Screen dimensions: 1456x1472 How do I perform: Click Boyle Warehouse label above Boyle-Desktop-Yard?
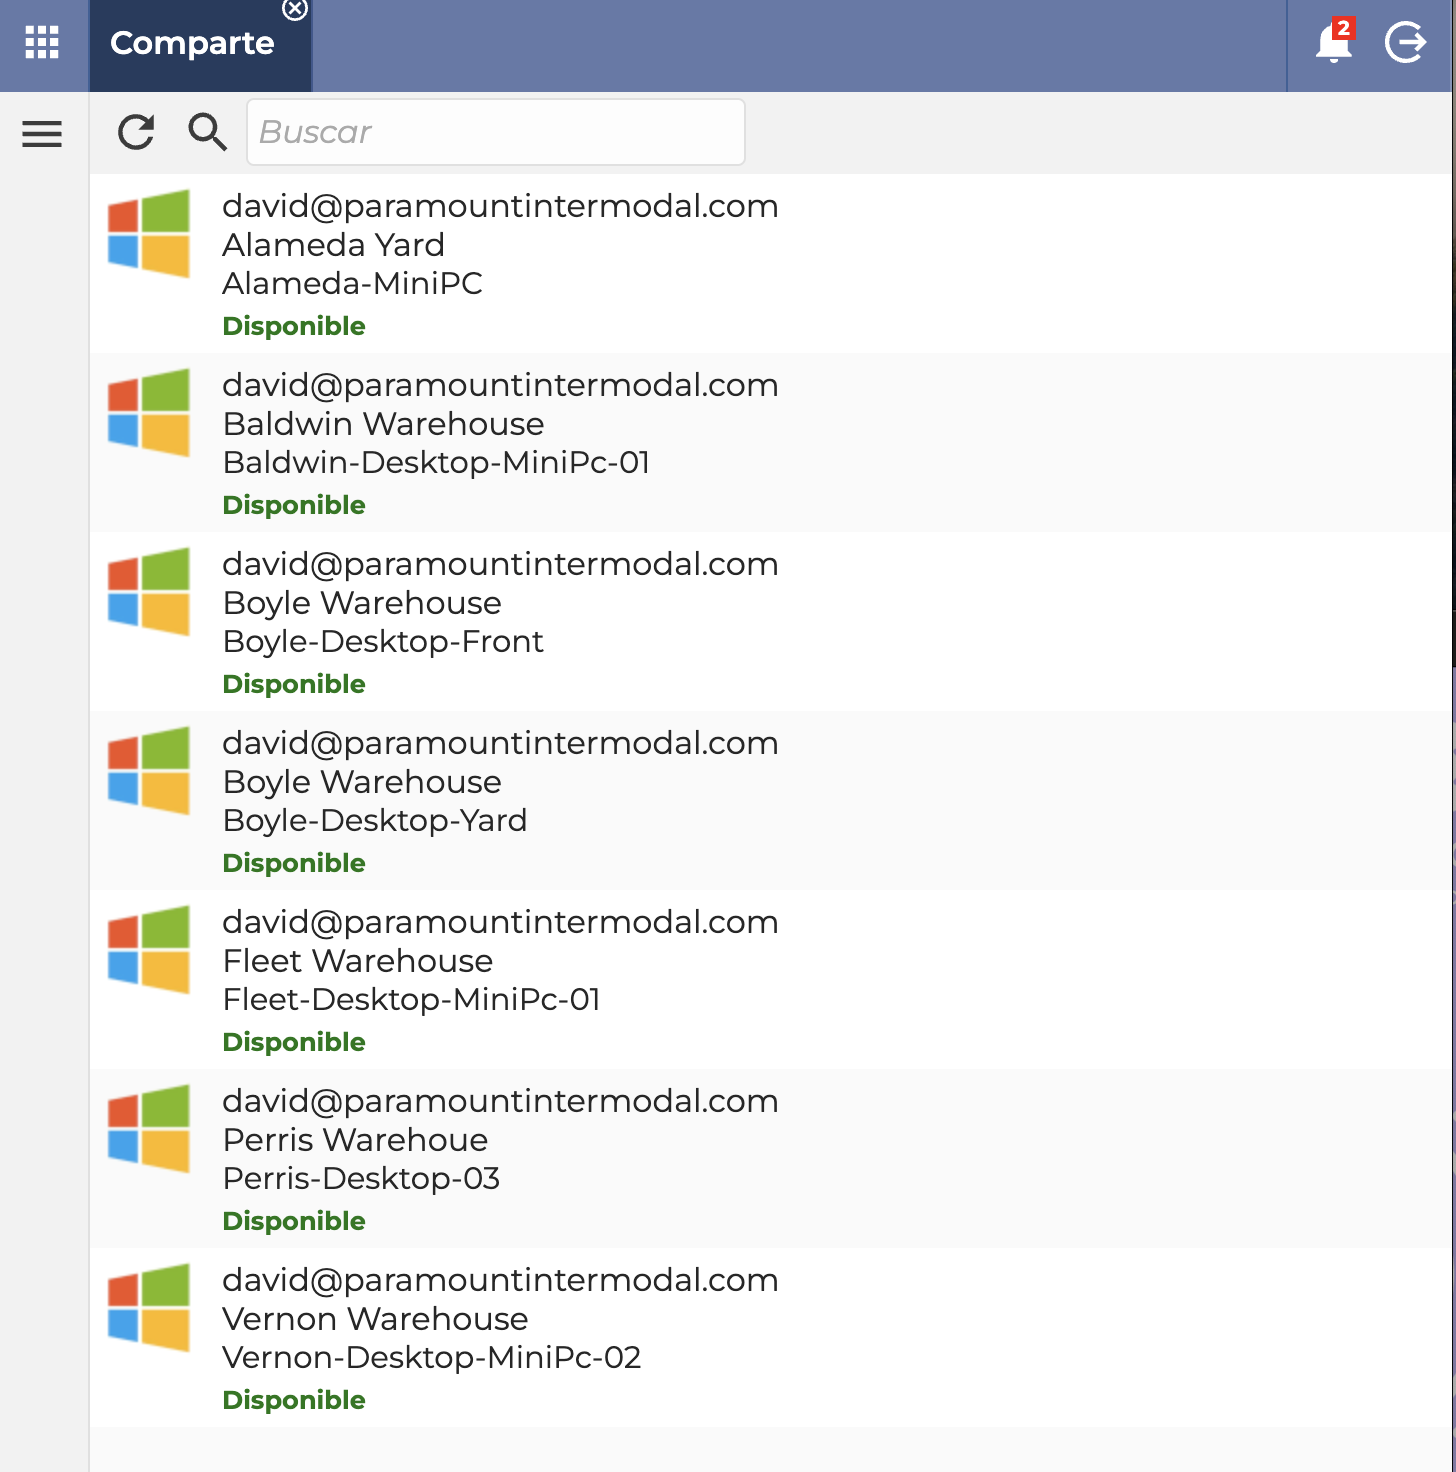click(x=362, y=782)
